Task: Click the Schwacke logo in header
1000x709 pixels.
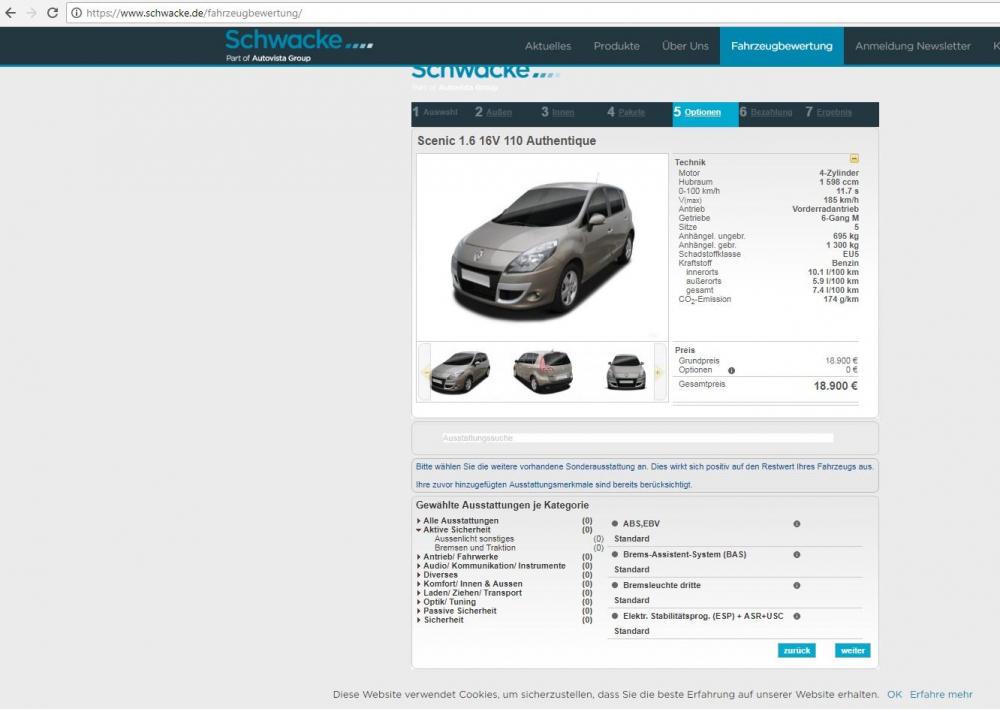Action: 299,45
